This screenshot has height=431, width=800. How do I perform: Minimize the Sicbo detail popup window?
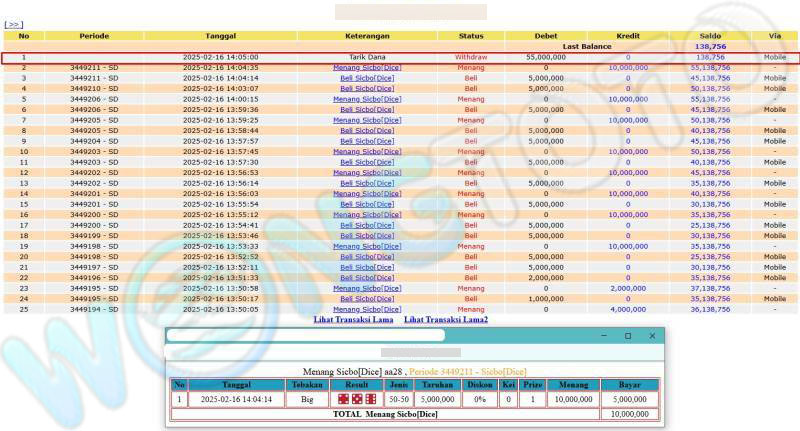(x=603, y=336)
